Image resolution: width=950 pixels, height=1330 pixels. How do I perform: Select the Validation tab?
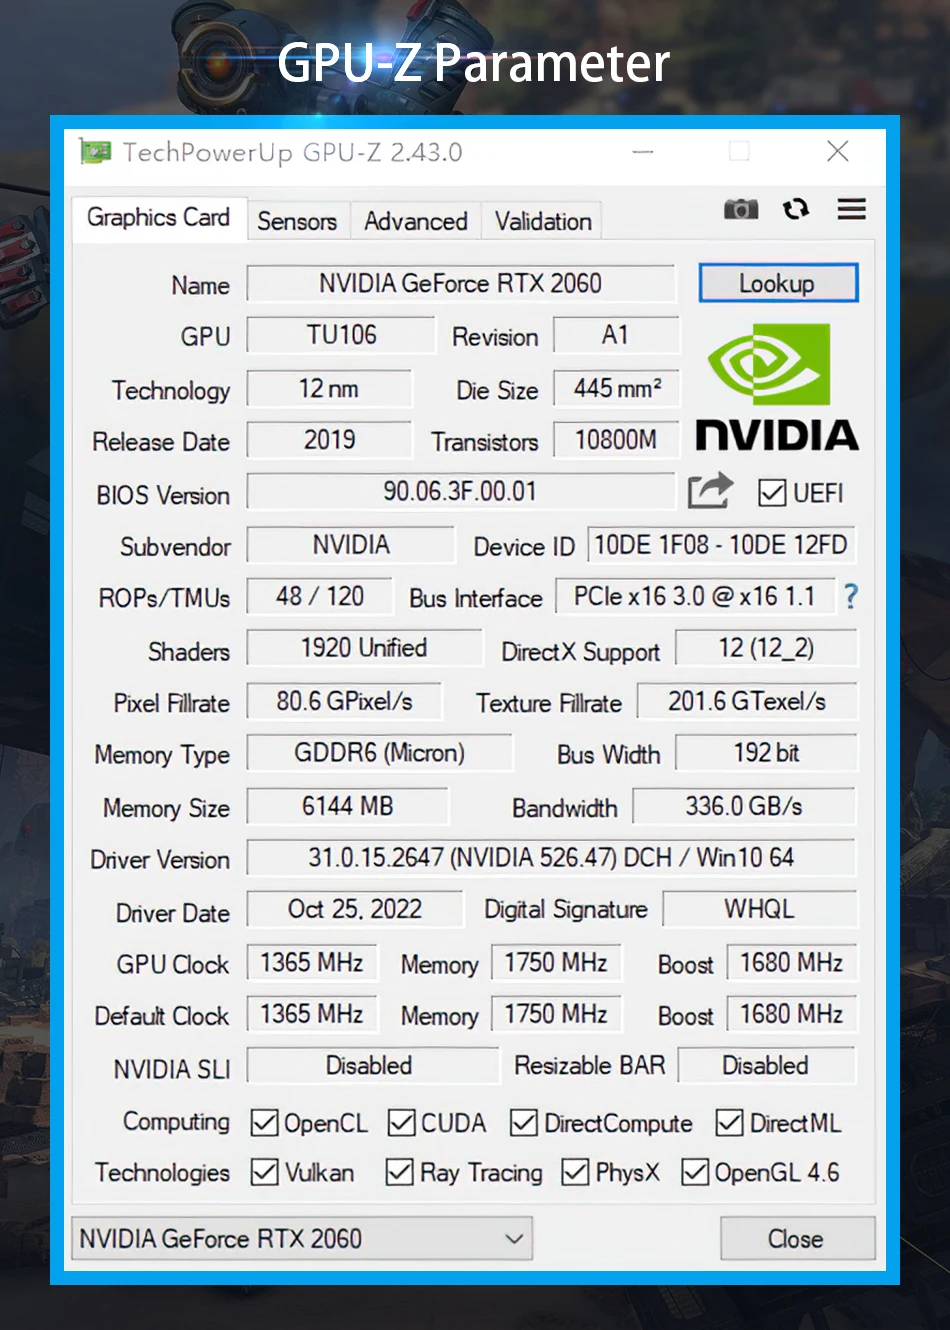click(543, 221)
